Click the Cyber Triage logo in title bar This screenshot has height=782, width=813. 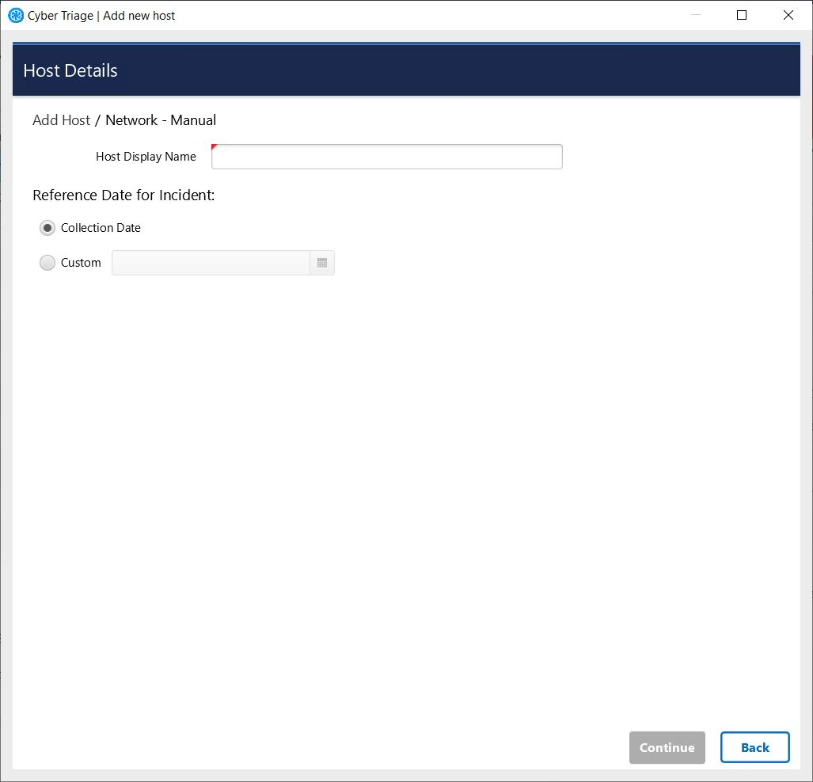15,15
